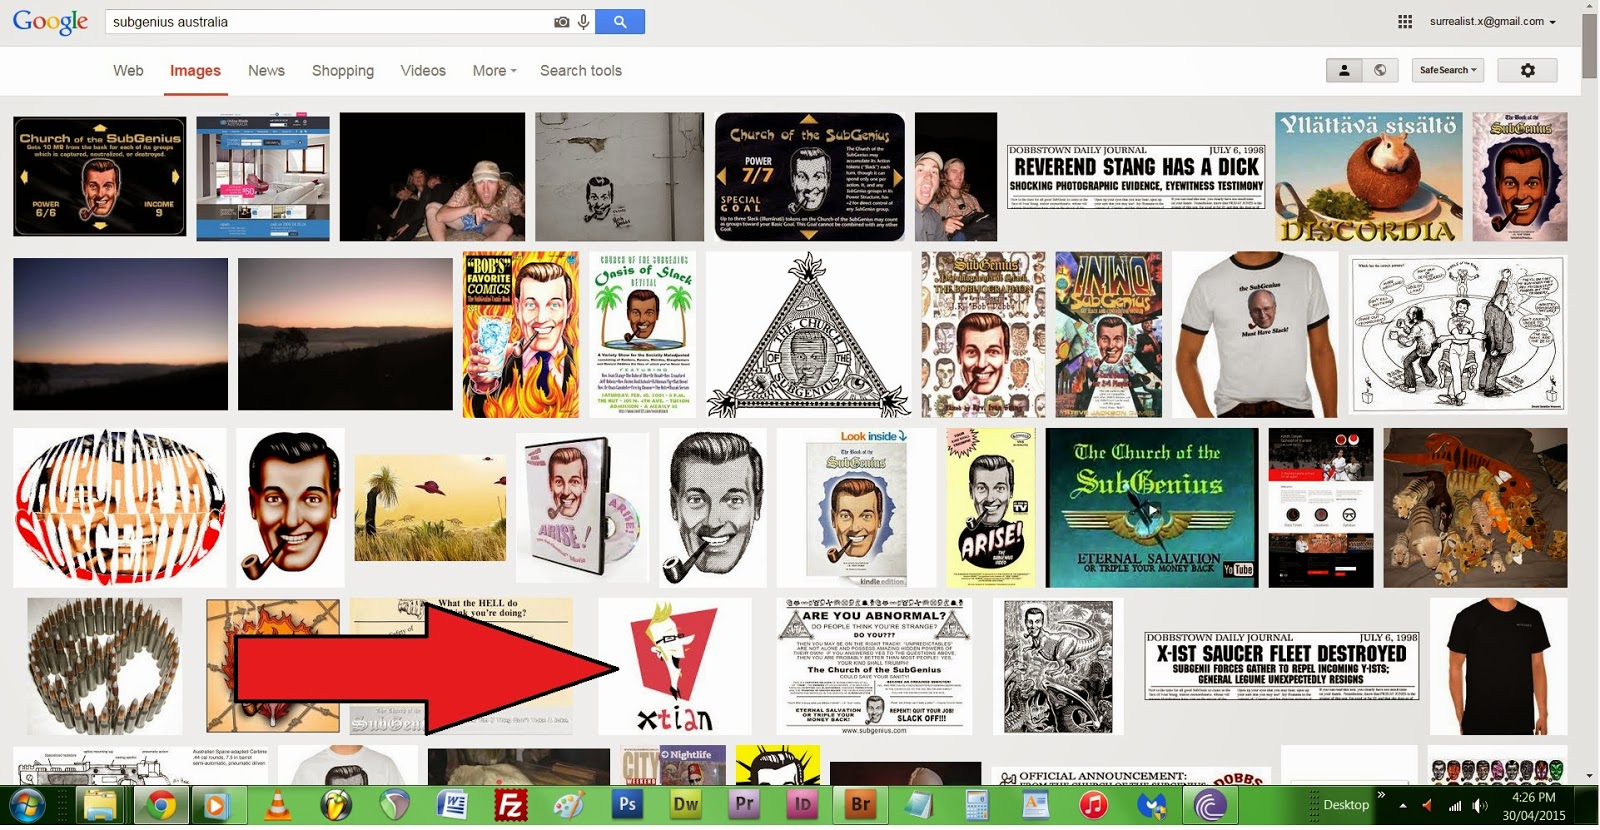The height and width of the screenshot is (830, 1600).
Task: Open the white ringer t-shirt thumbnail
Action: [1255, 335]
